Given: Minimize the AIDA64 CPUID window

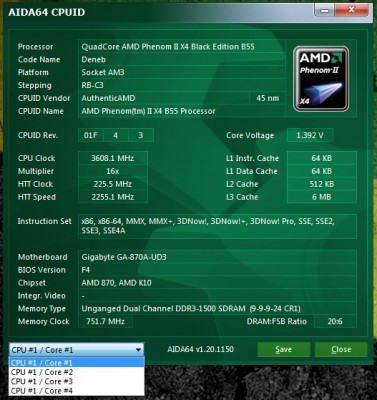Looking at the screenshot, I should tap(324, 10).
